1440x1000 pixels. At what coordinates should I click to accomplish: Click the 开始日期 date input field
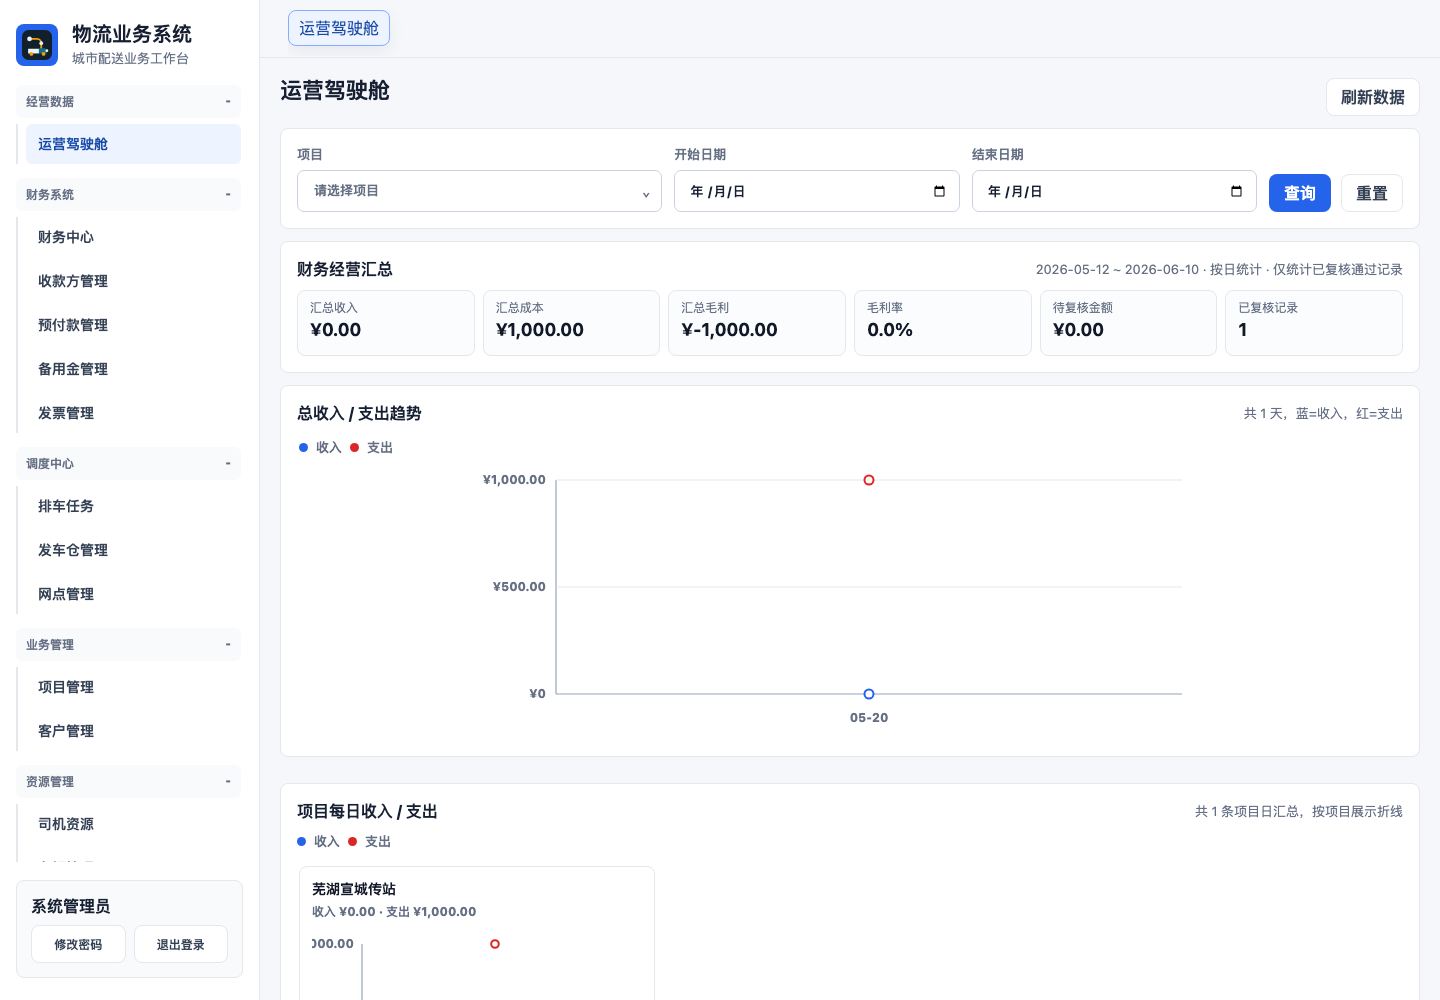(817, 191)
